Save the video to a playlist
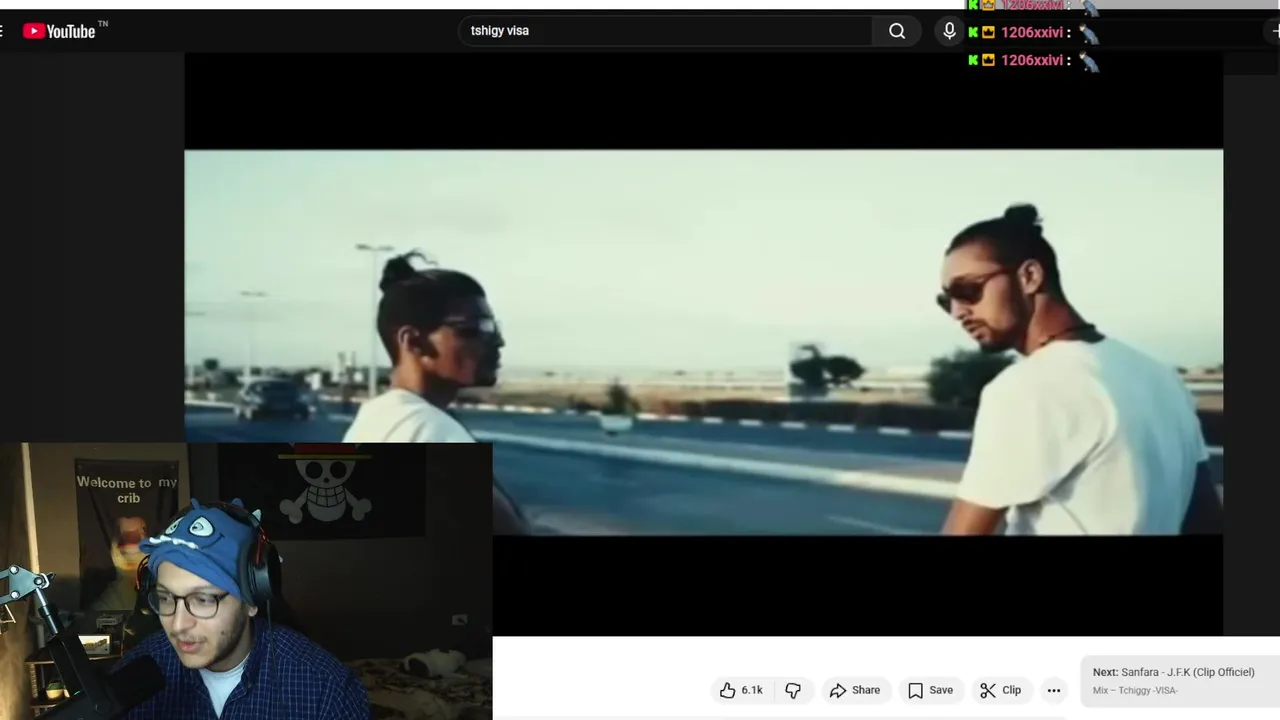The height and width of the screenshot is (720, 1280). (x=930, y=690)
